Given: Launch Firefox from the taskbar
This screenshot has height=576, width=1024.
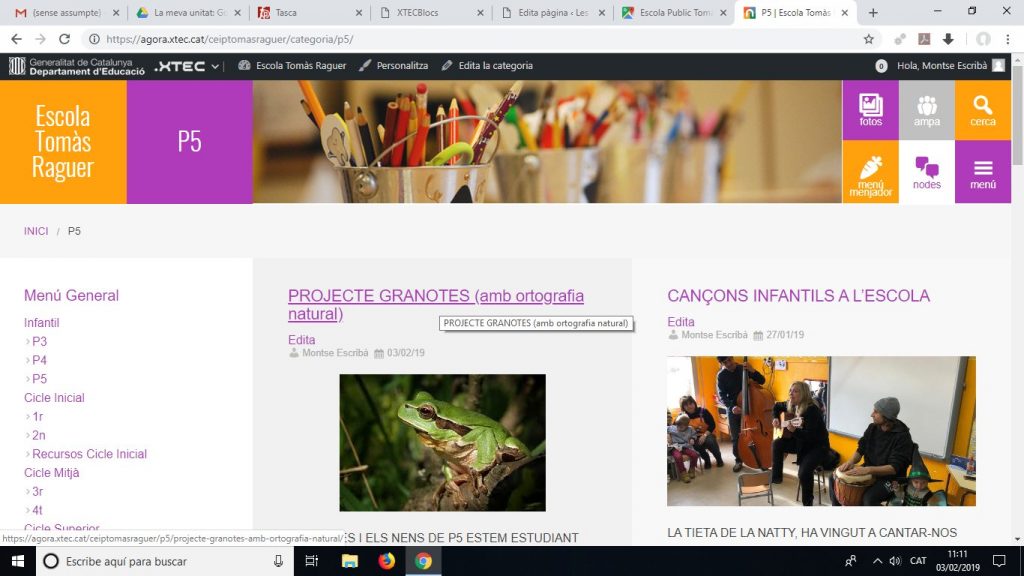Looking at the screenshot, I should [x=387, y=561].
